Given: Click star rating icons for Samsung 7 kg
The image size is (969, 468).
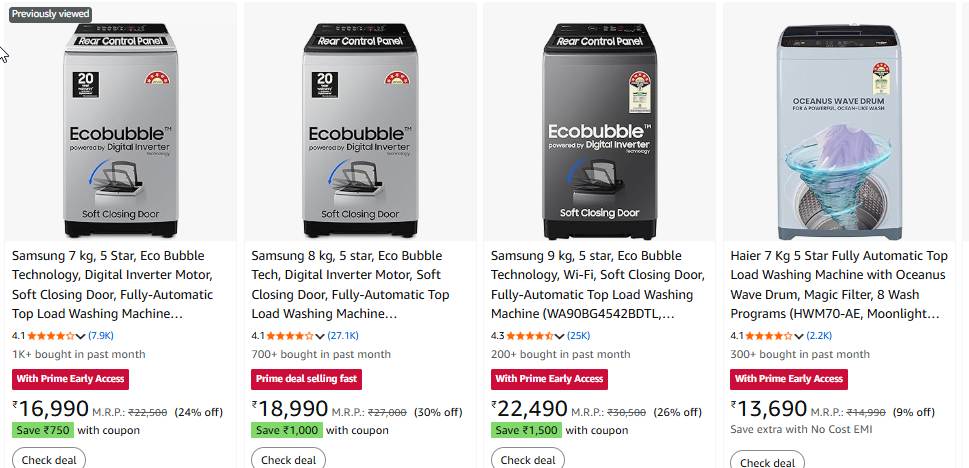Looking at the screenshot, I should click(51, 336).
